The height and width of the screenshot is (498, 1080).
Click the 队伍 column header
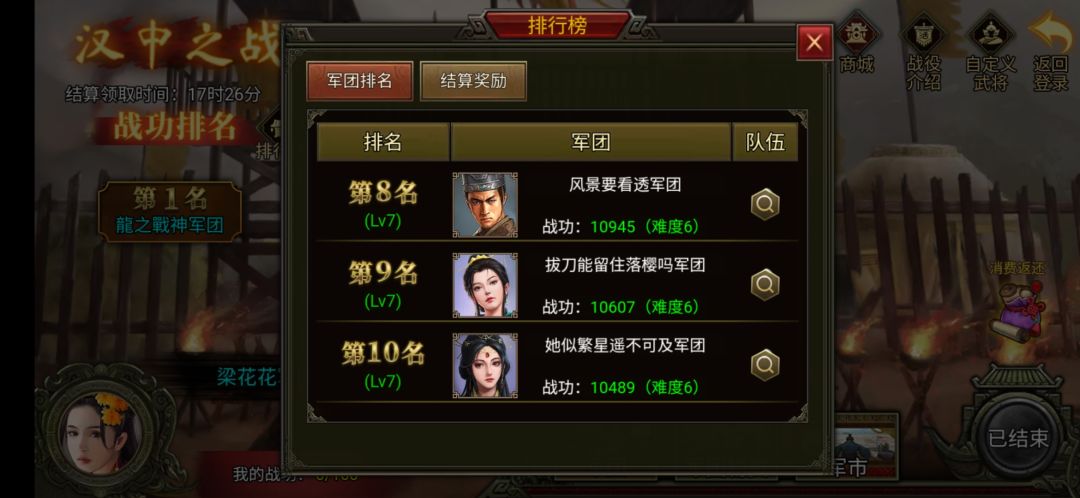coord(765,142)
